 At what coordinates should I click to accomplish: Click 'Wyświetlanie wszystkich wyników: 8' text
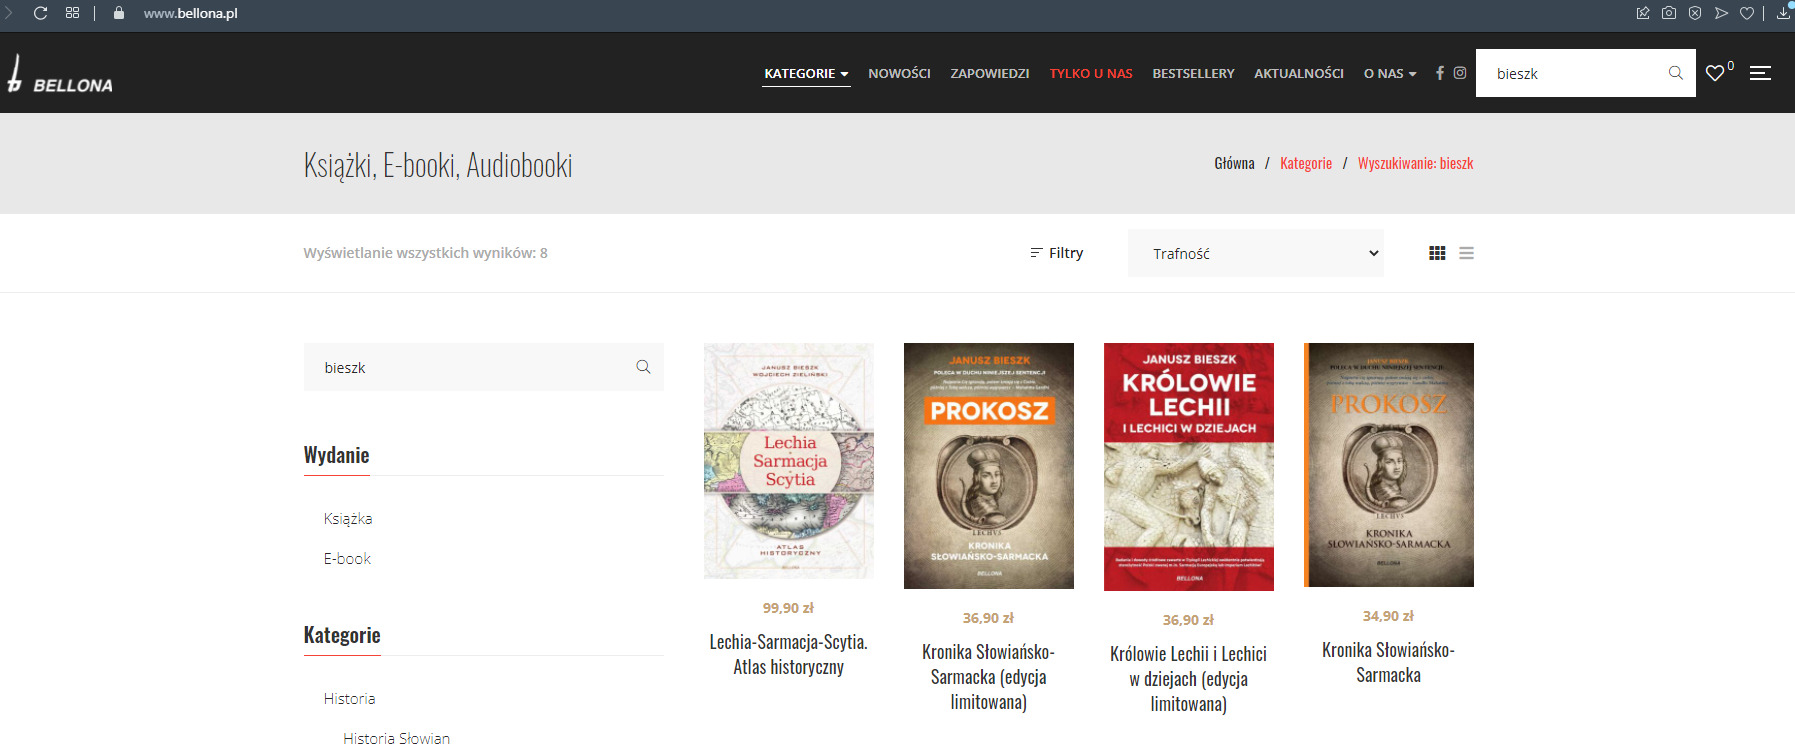tap(426, 253)
